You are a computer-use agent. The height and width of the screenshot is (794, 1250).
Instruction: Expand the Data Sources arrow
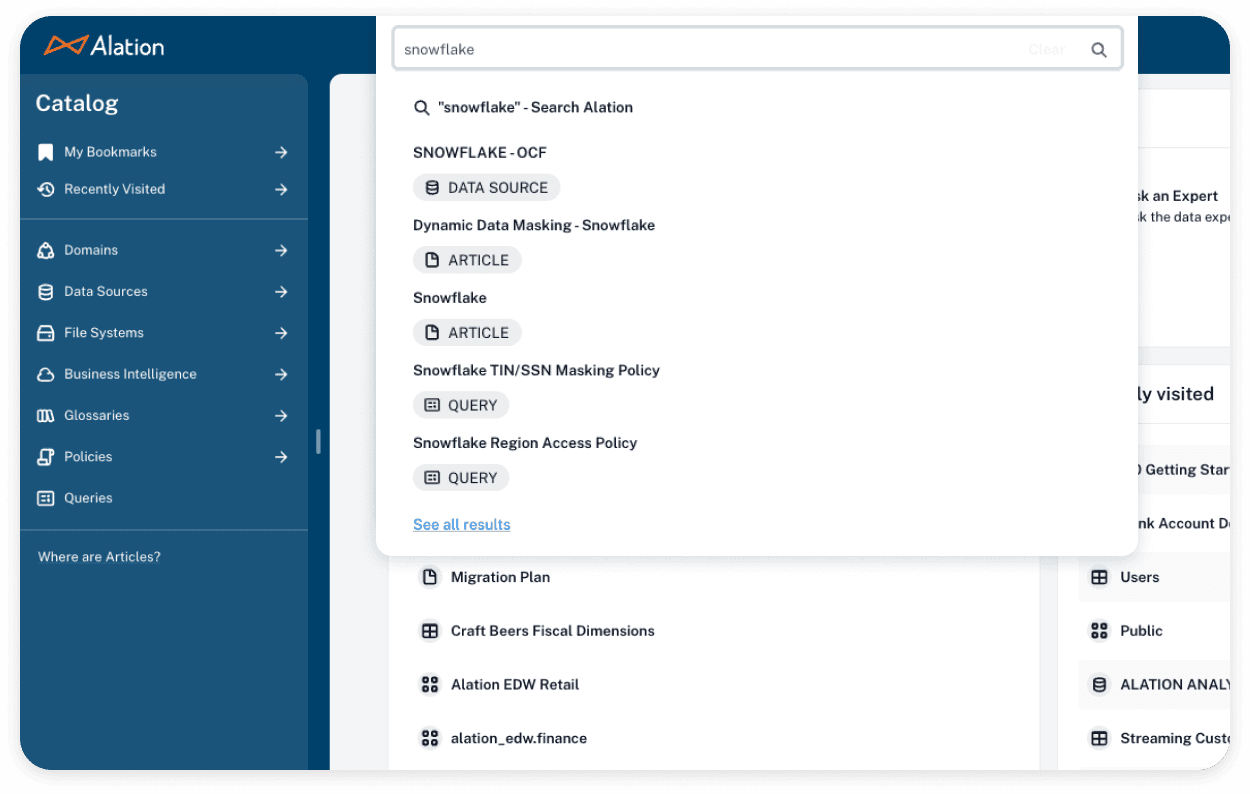[x=281, y=292]
